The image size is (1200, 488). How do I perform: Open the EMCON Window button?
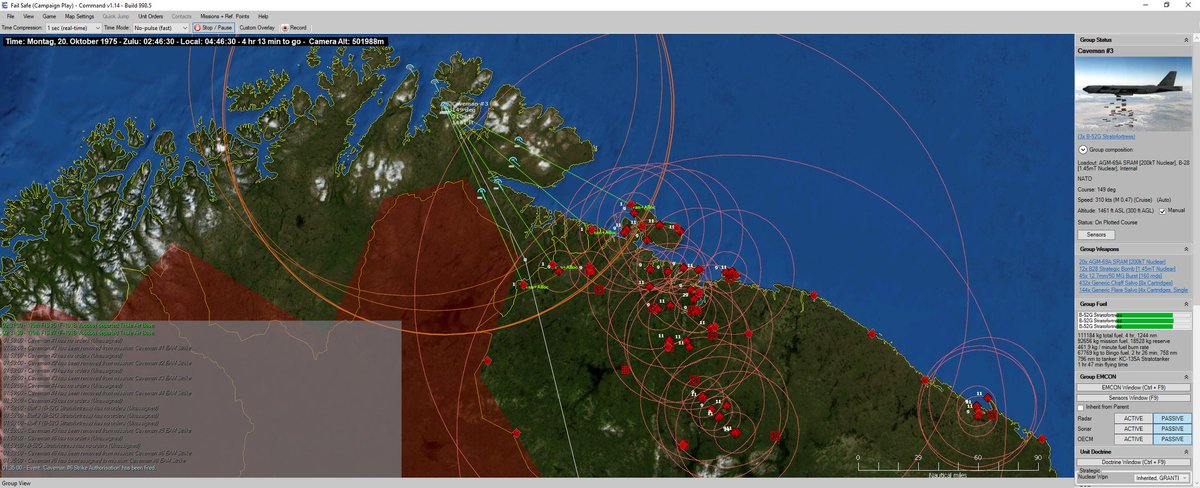1133,387
